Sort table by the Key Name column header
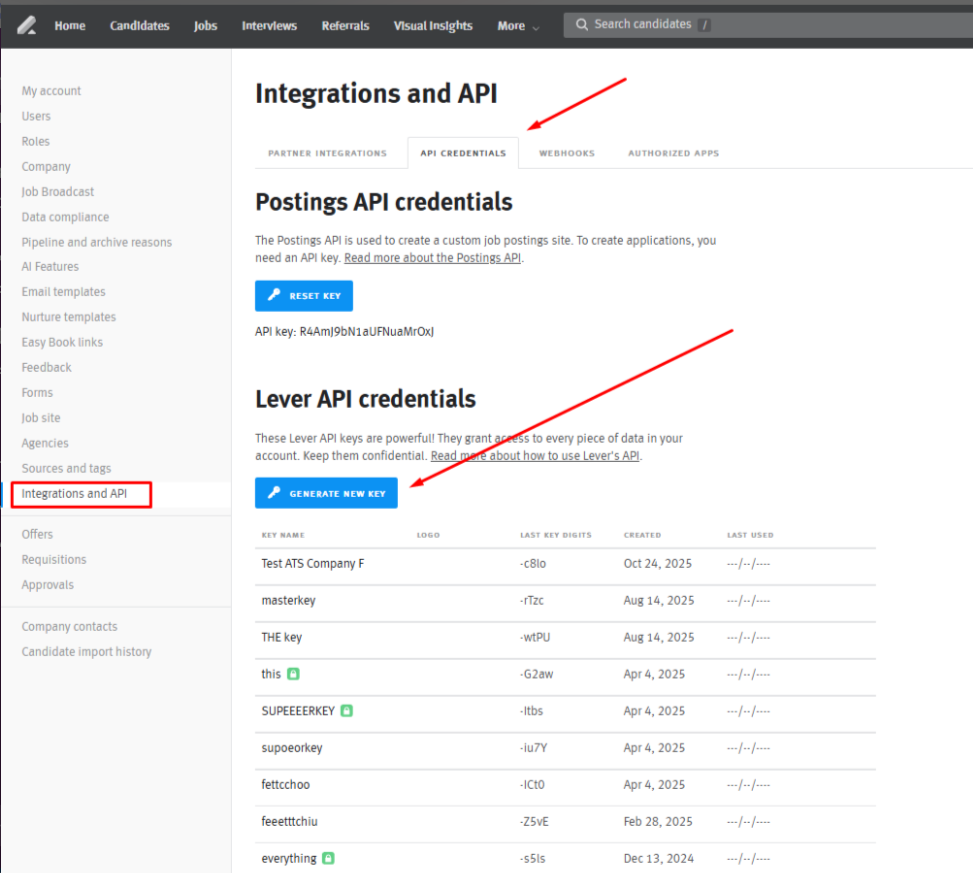This screenshot has width=973, height=873. tap(283, 534)
